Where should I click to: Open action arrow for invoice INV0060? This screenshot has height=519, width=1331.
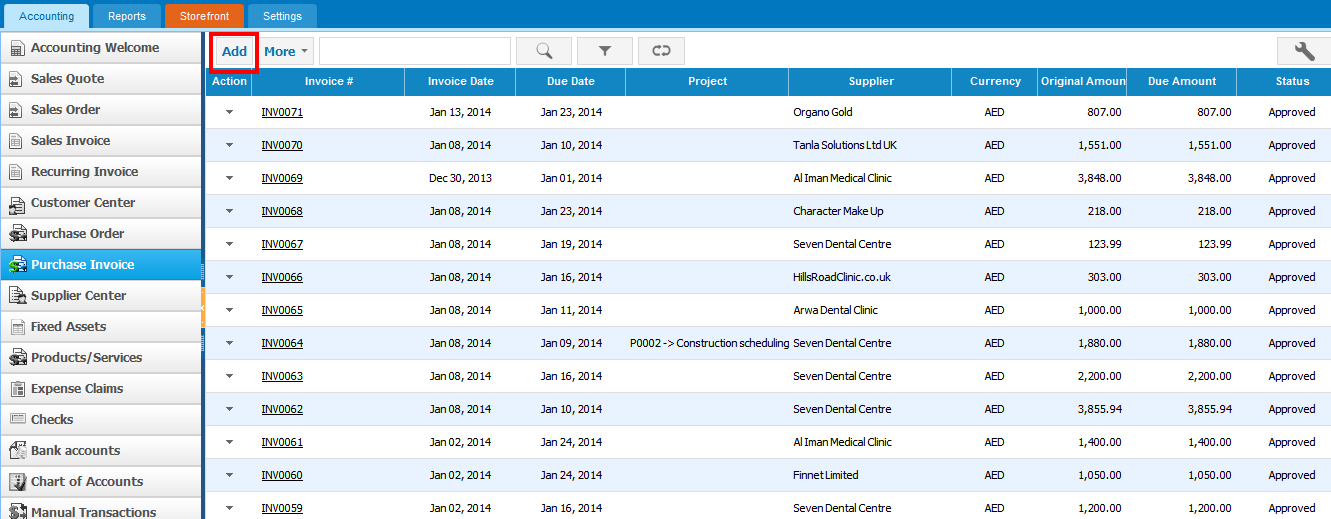point(229,475)
